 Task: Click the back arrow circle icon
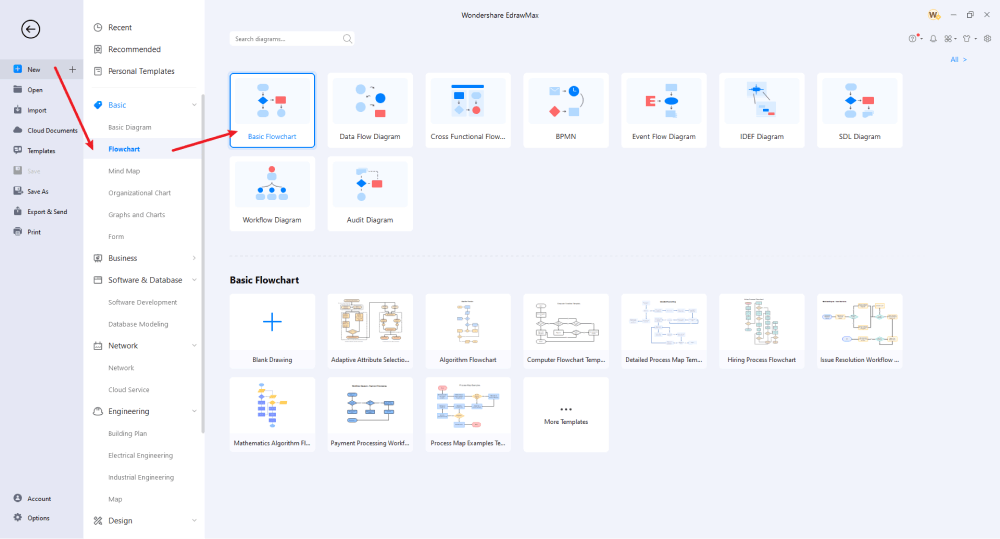click(x=30, y=29)
